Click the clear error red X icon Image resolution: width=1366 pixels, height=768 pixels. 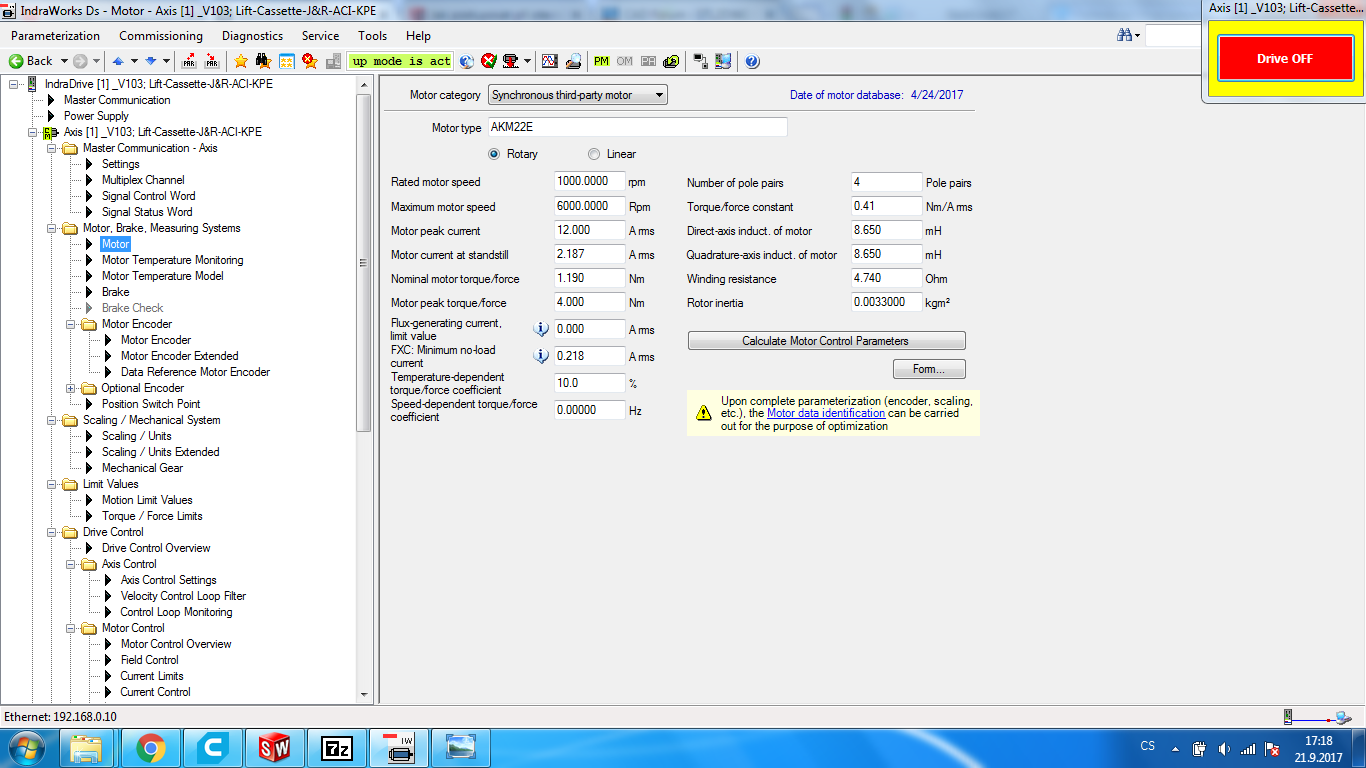click(489, 61)
